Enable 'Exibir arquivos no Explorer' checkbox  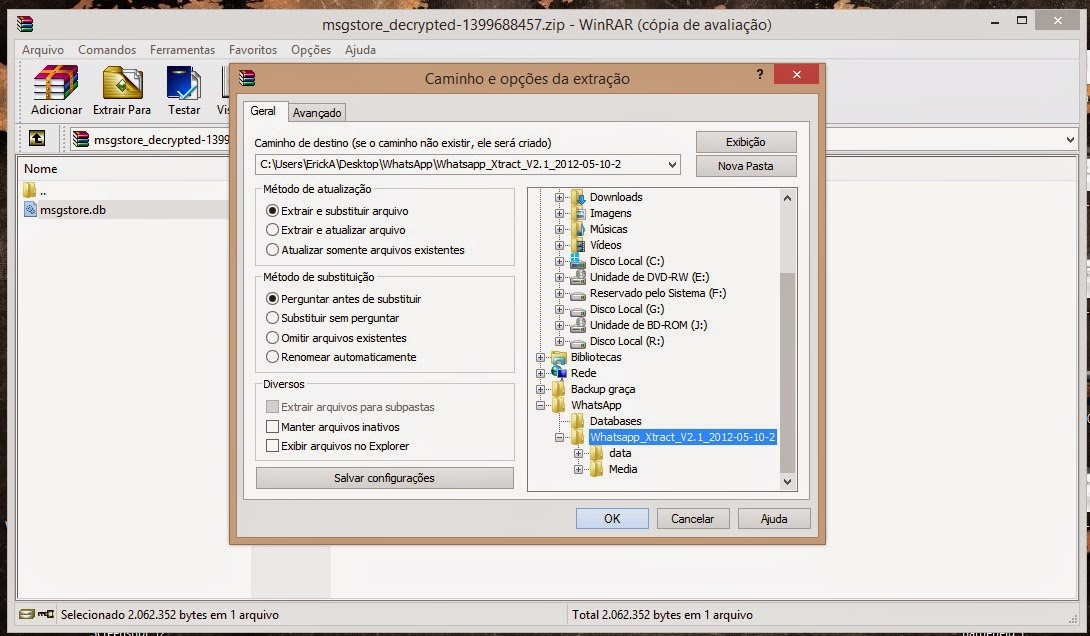[x=272, y=446]
